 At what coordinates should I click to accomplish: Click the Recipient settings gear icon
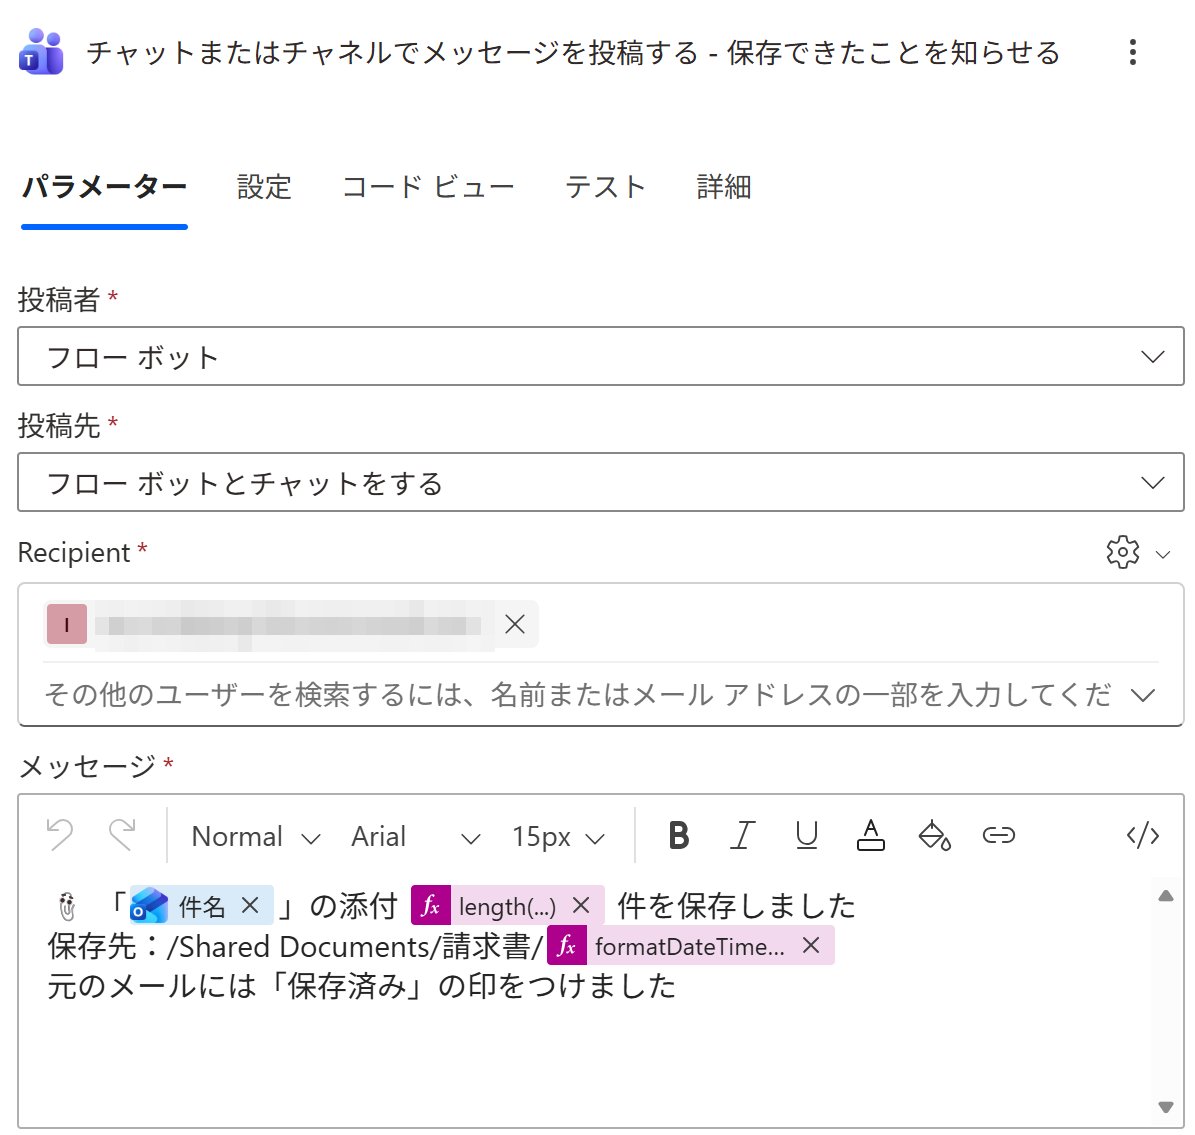click(1123, 552)
